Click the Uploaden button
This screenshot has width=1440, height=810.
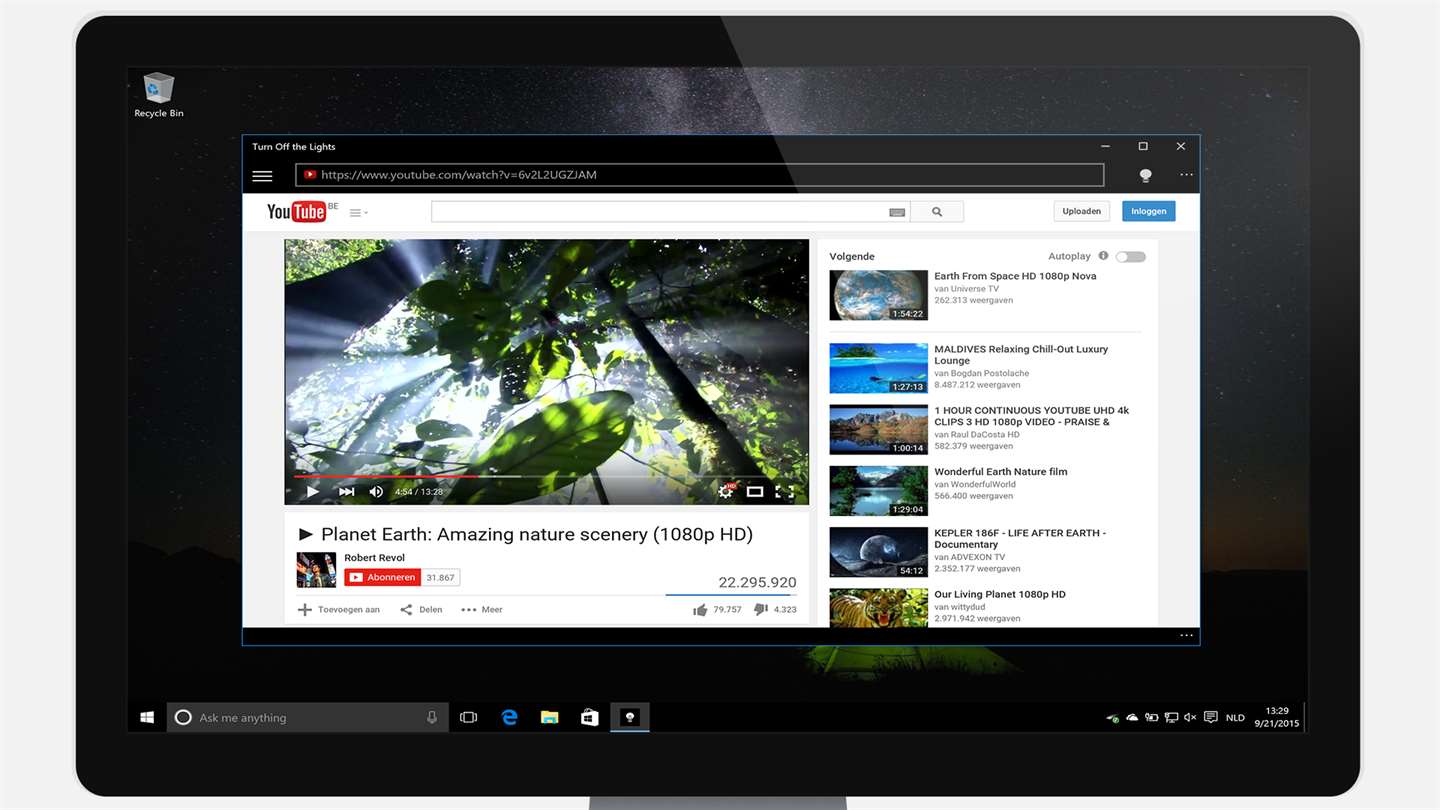[1082, 211]
